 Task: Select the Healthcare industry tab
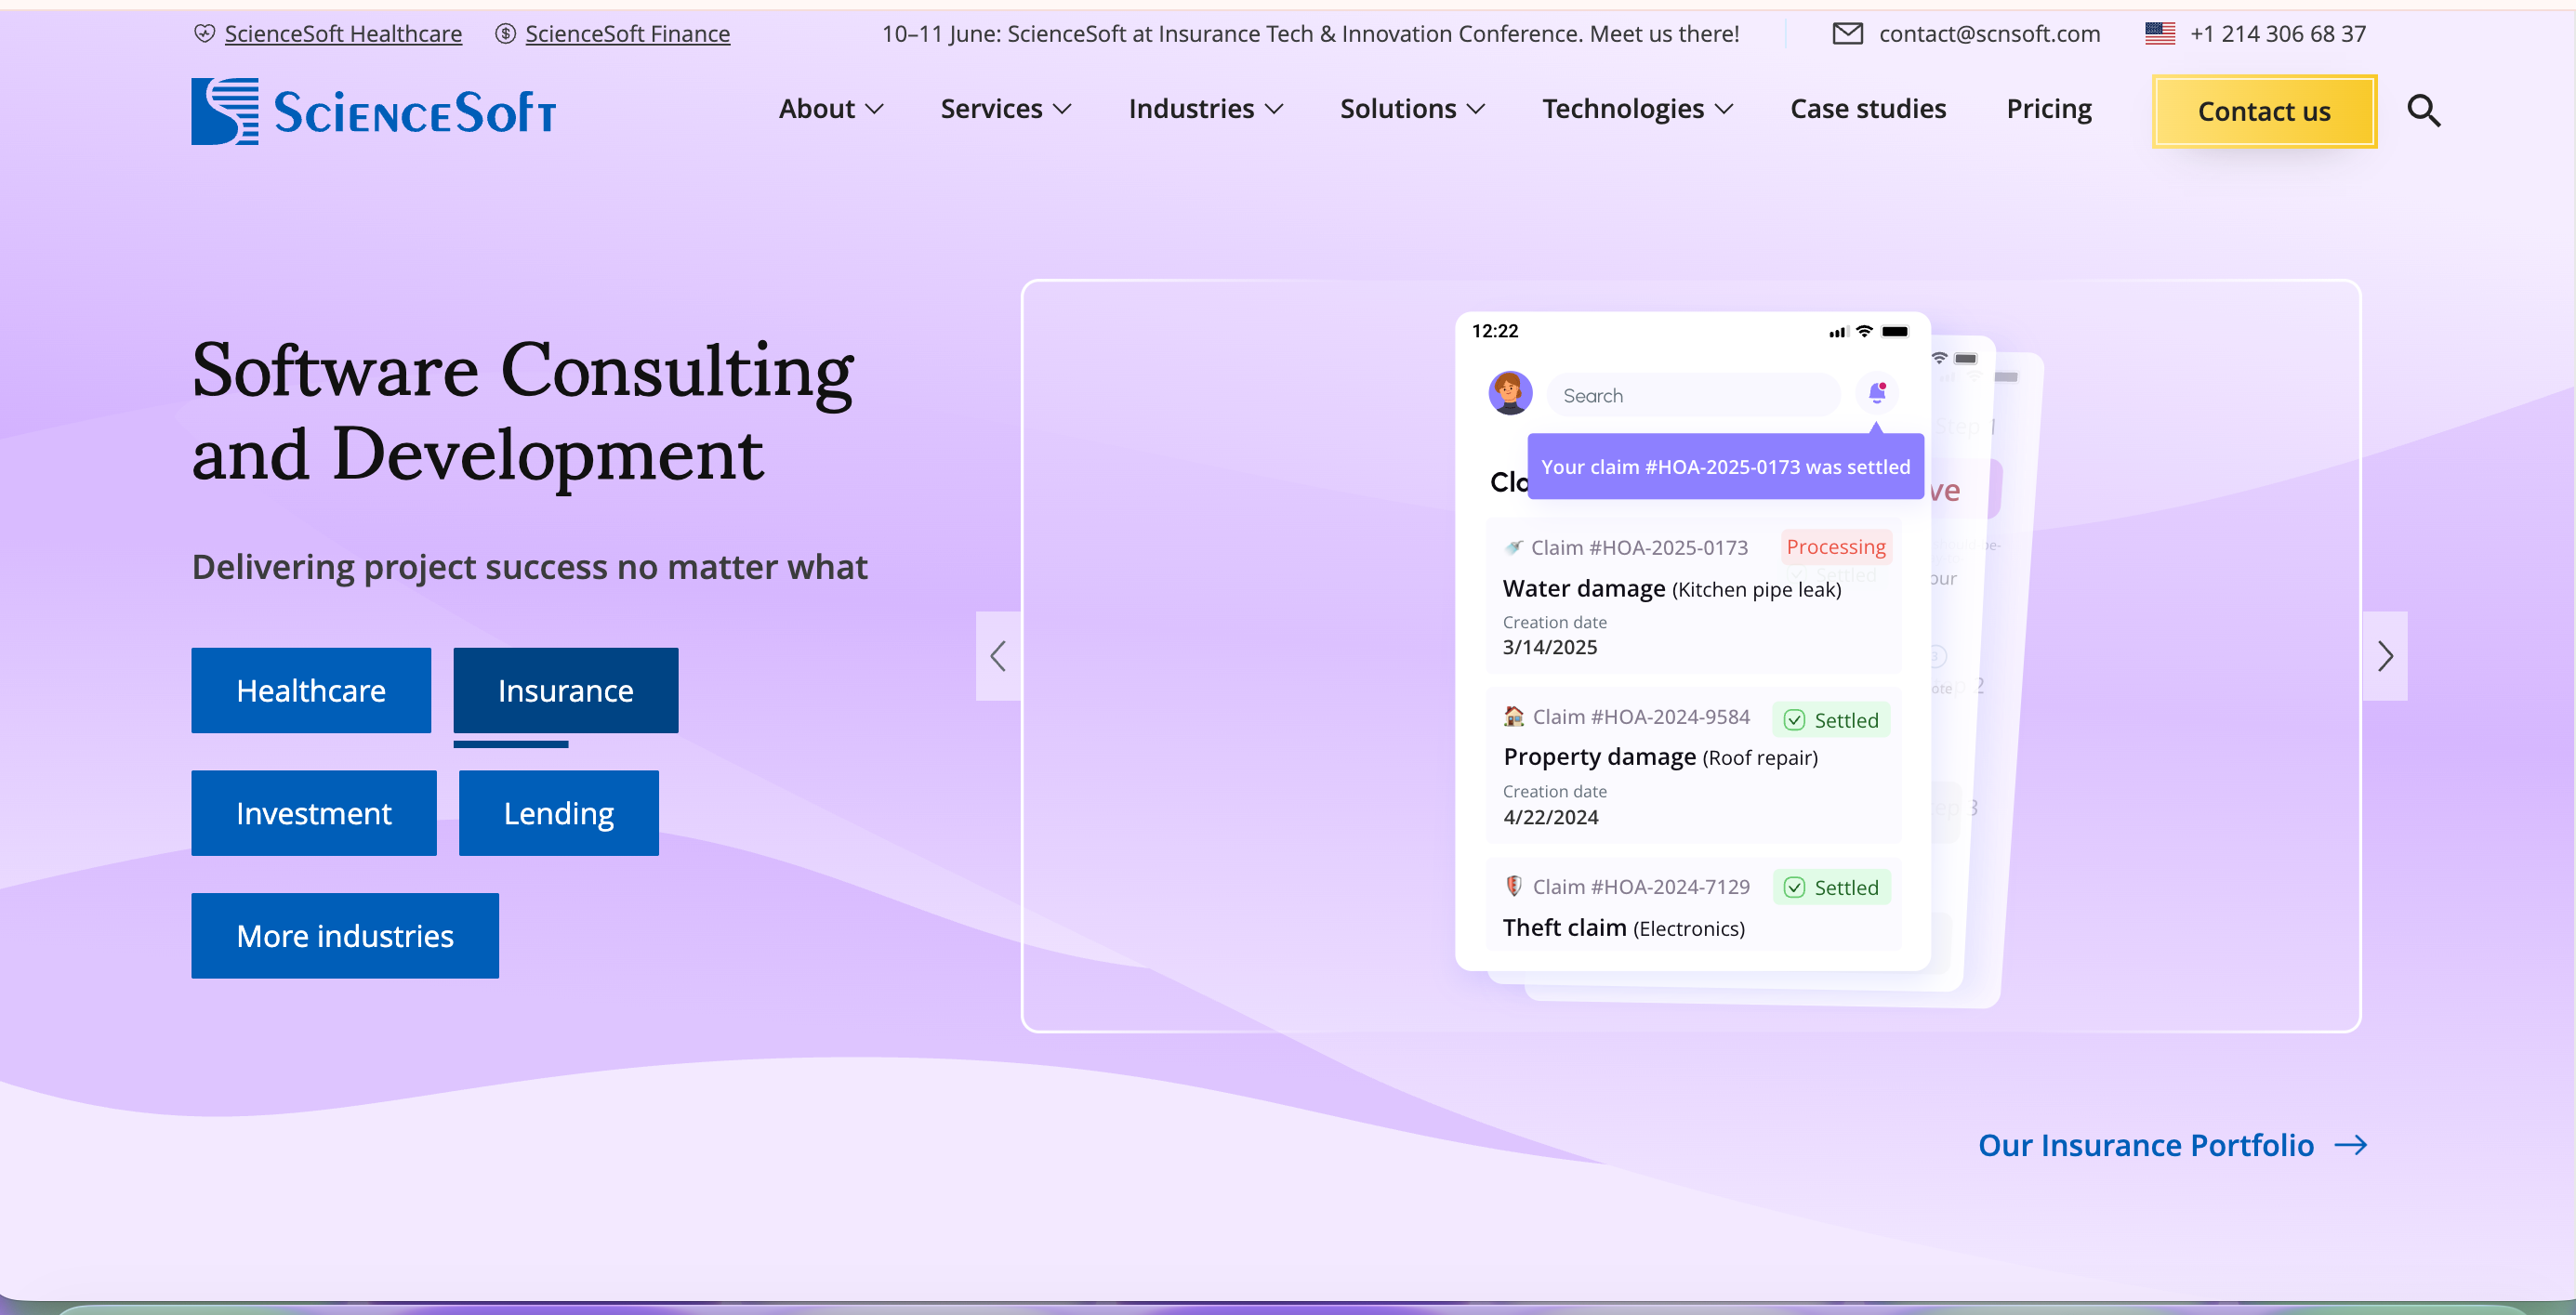tap(311, 690)
